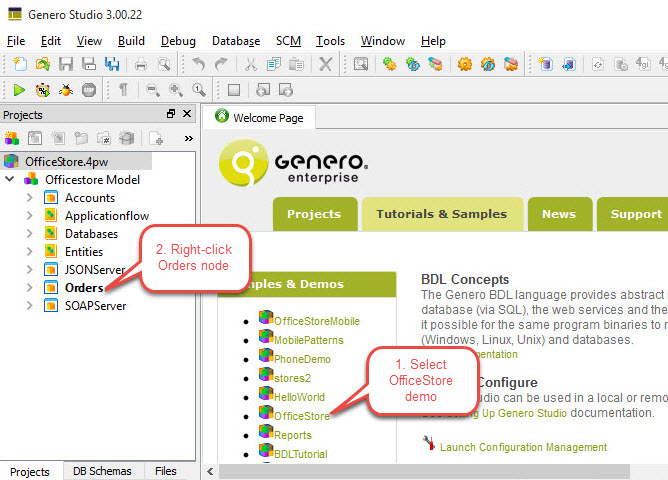Click the Print toolbar icon
This screenshot has width=668, height=480.
(x=141, y=64)
